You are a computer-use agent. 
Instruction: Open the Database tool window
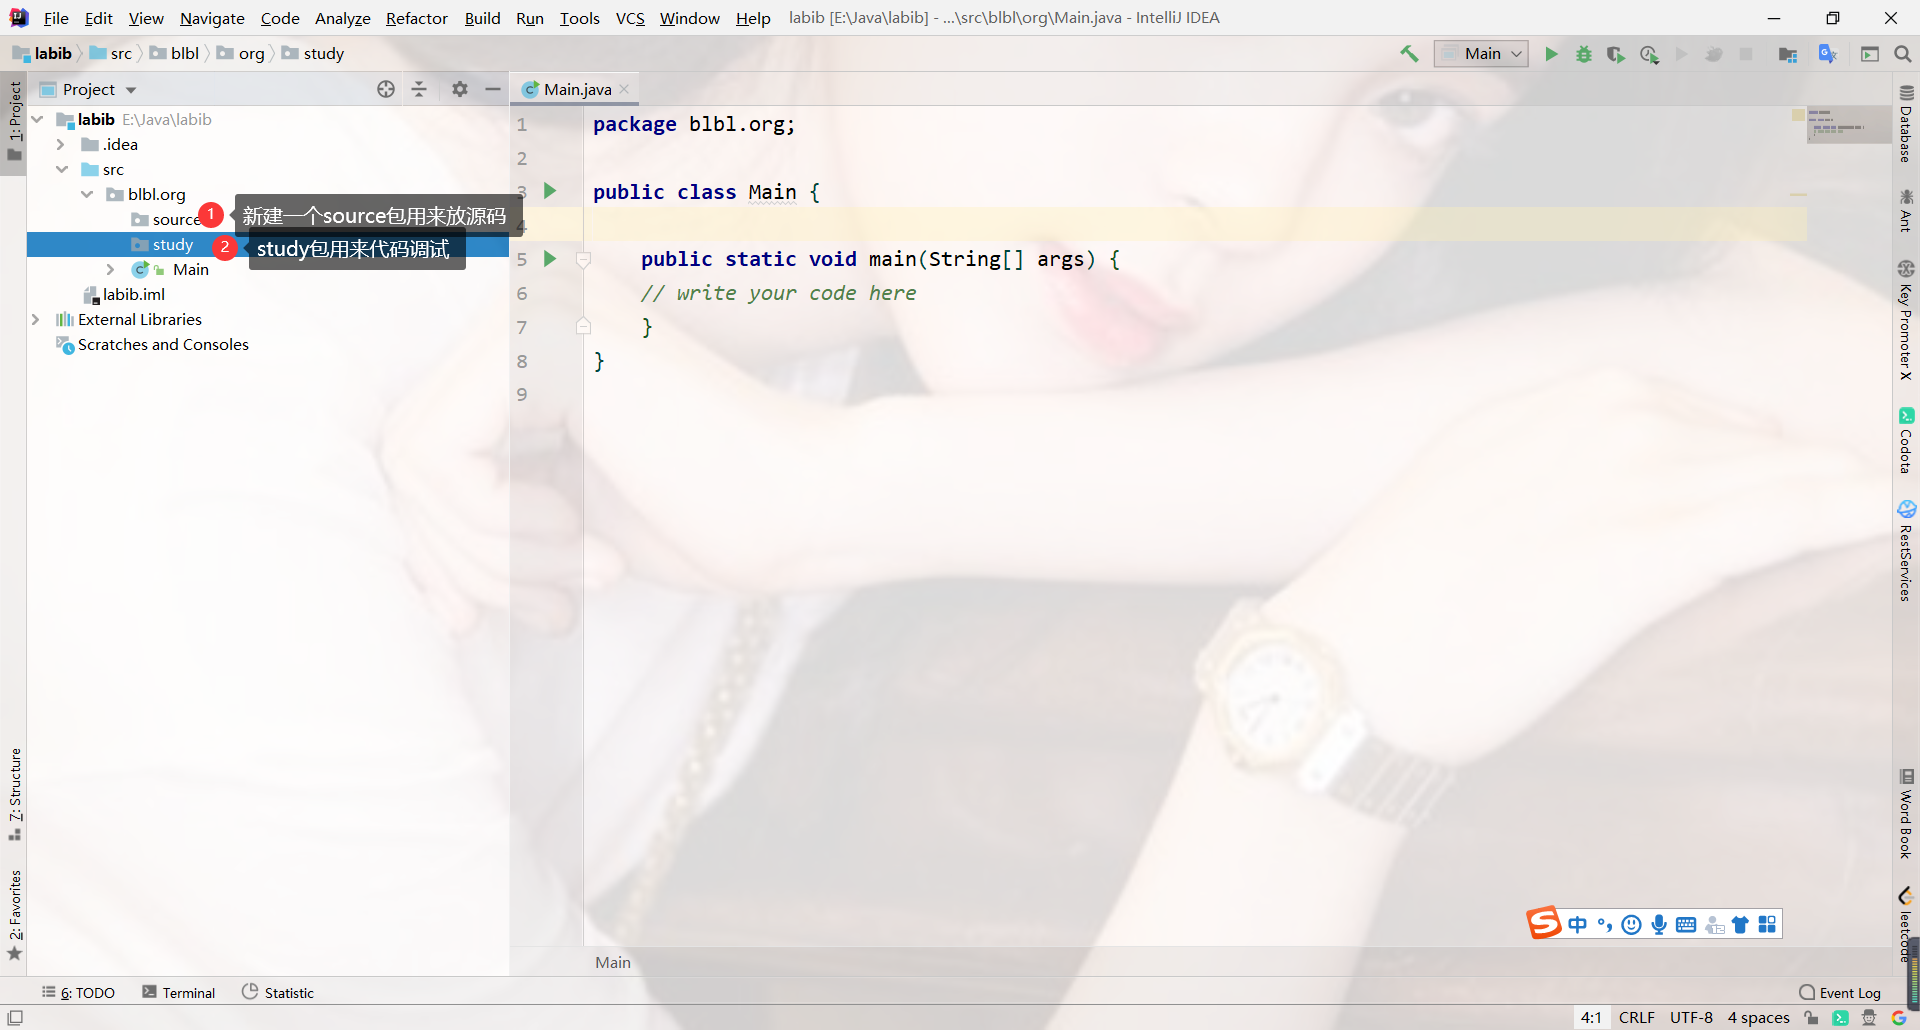click(1906, 125)
